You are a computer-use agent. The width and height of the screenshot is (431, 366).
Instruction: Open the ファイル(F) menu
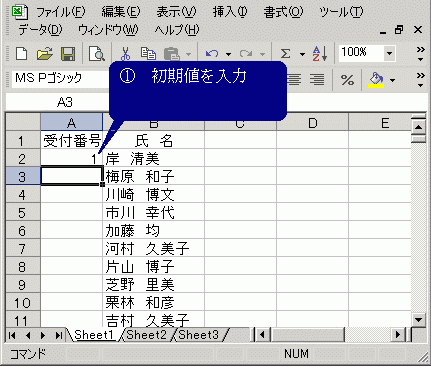[x=60, y=12]
